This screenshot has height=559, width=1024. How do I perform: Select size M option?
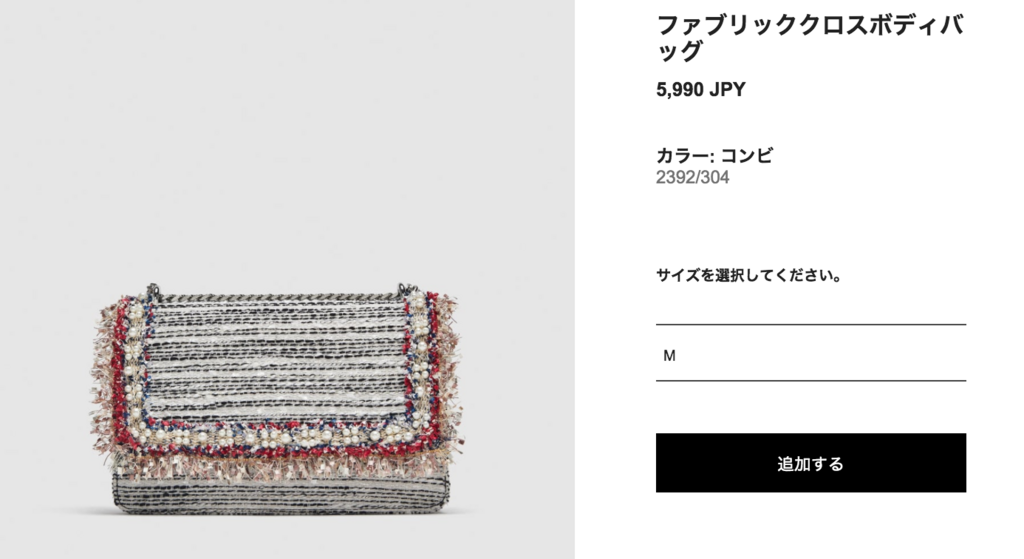(810, 355)
